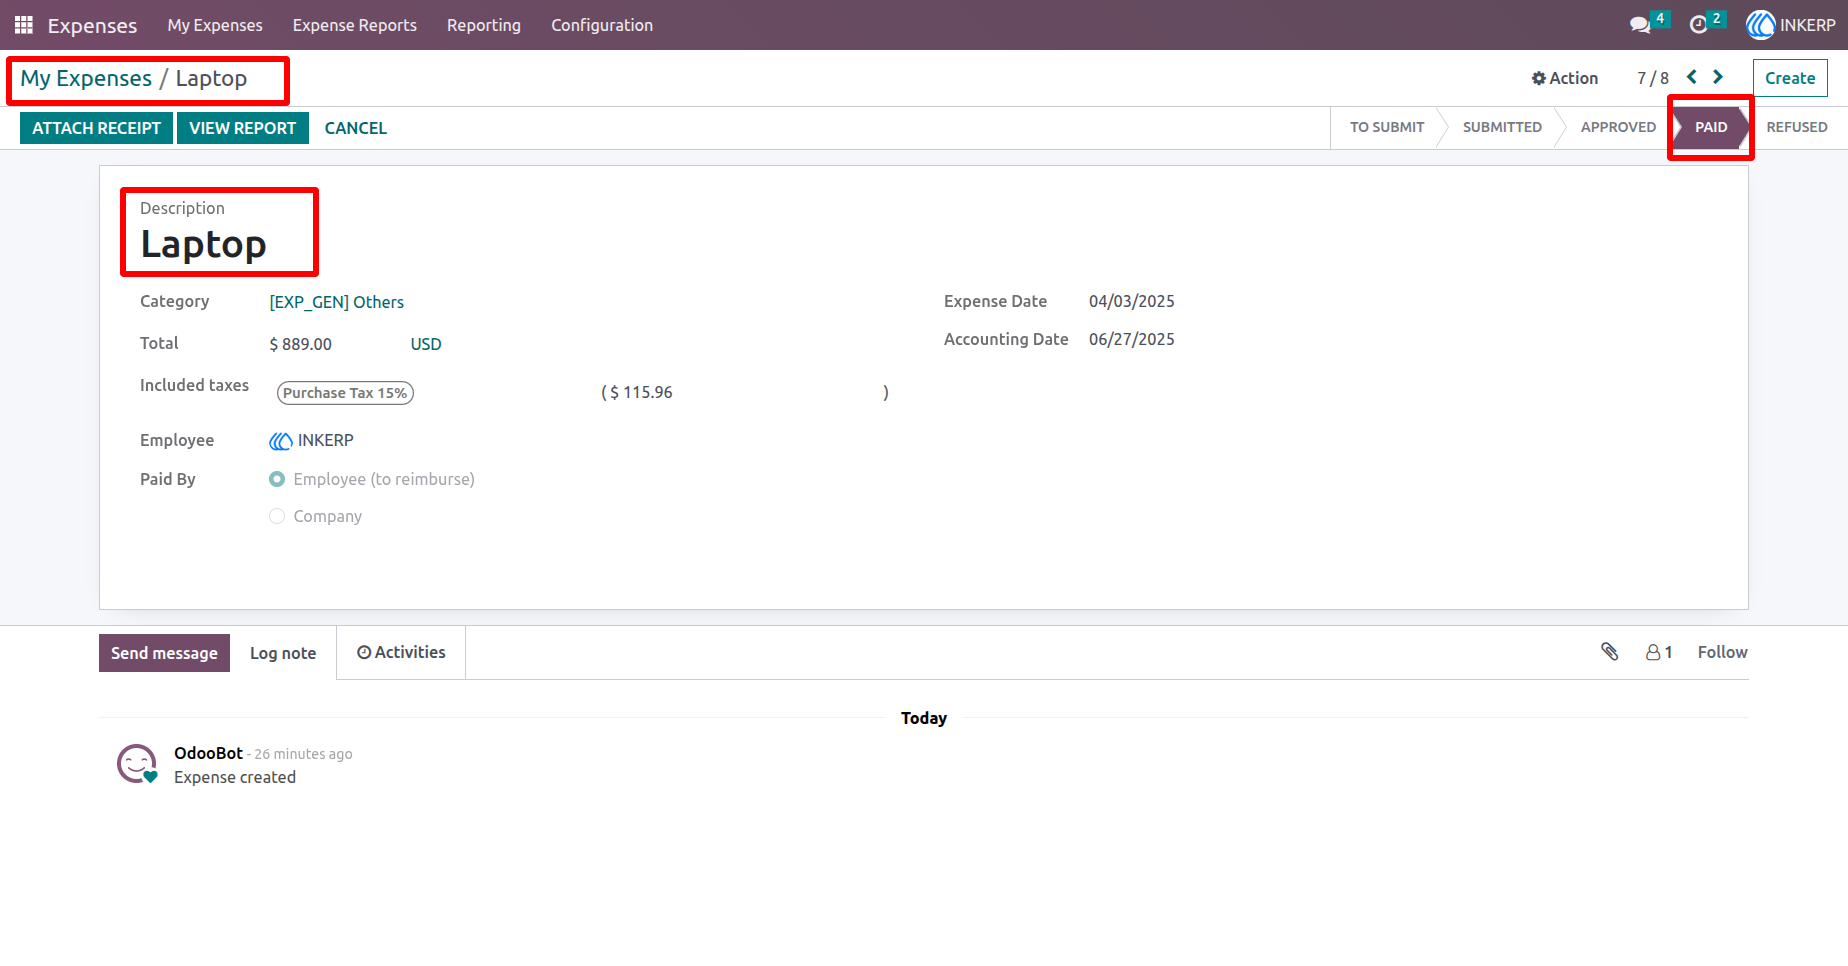This screenshot has width=1848, height=966.
Task: Click the View Report button
Action: (243, 128)
